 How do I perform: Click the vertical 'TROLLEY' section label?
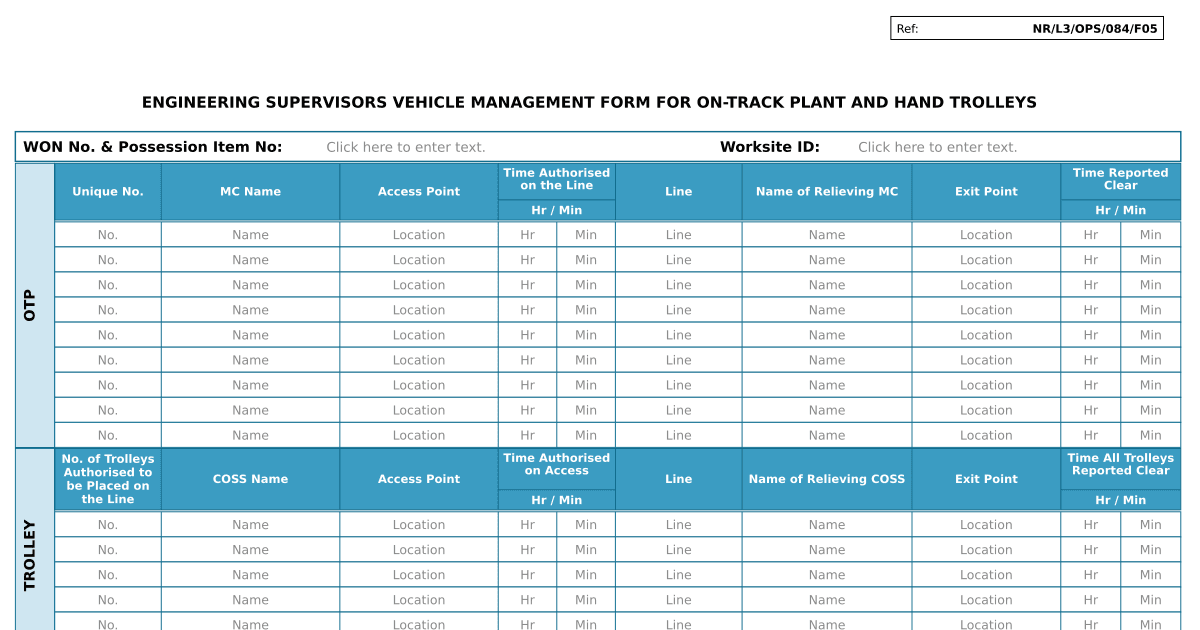[30, 555]
